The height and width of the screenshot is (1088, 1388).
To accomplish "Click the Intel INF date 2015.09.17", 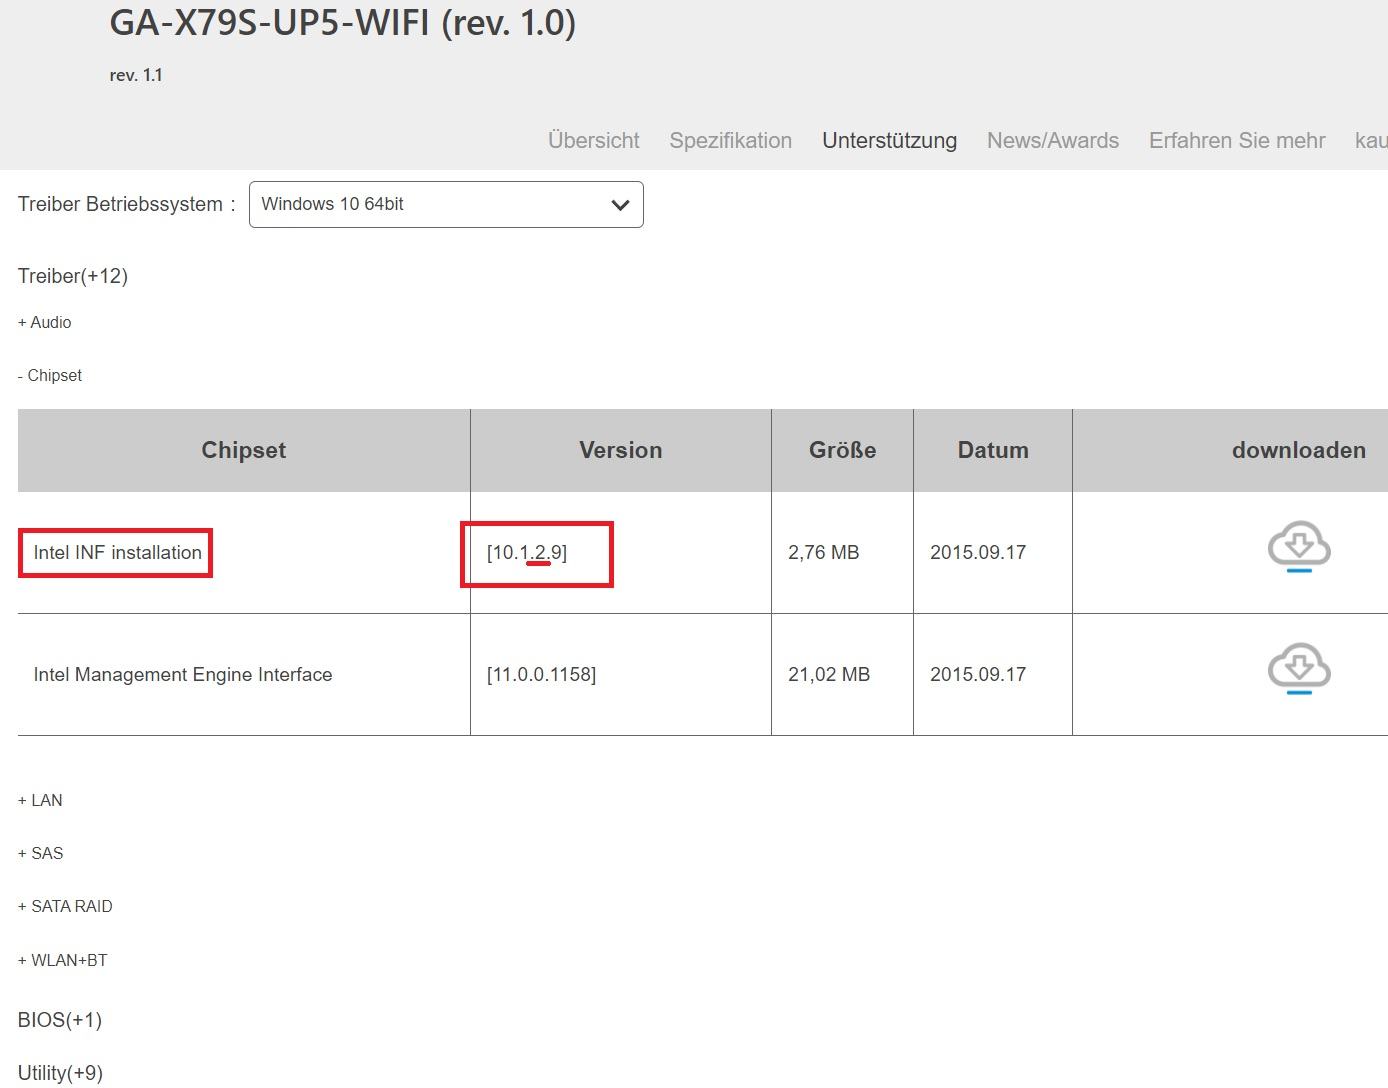I will (978, 552).
